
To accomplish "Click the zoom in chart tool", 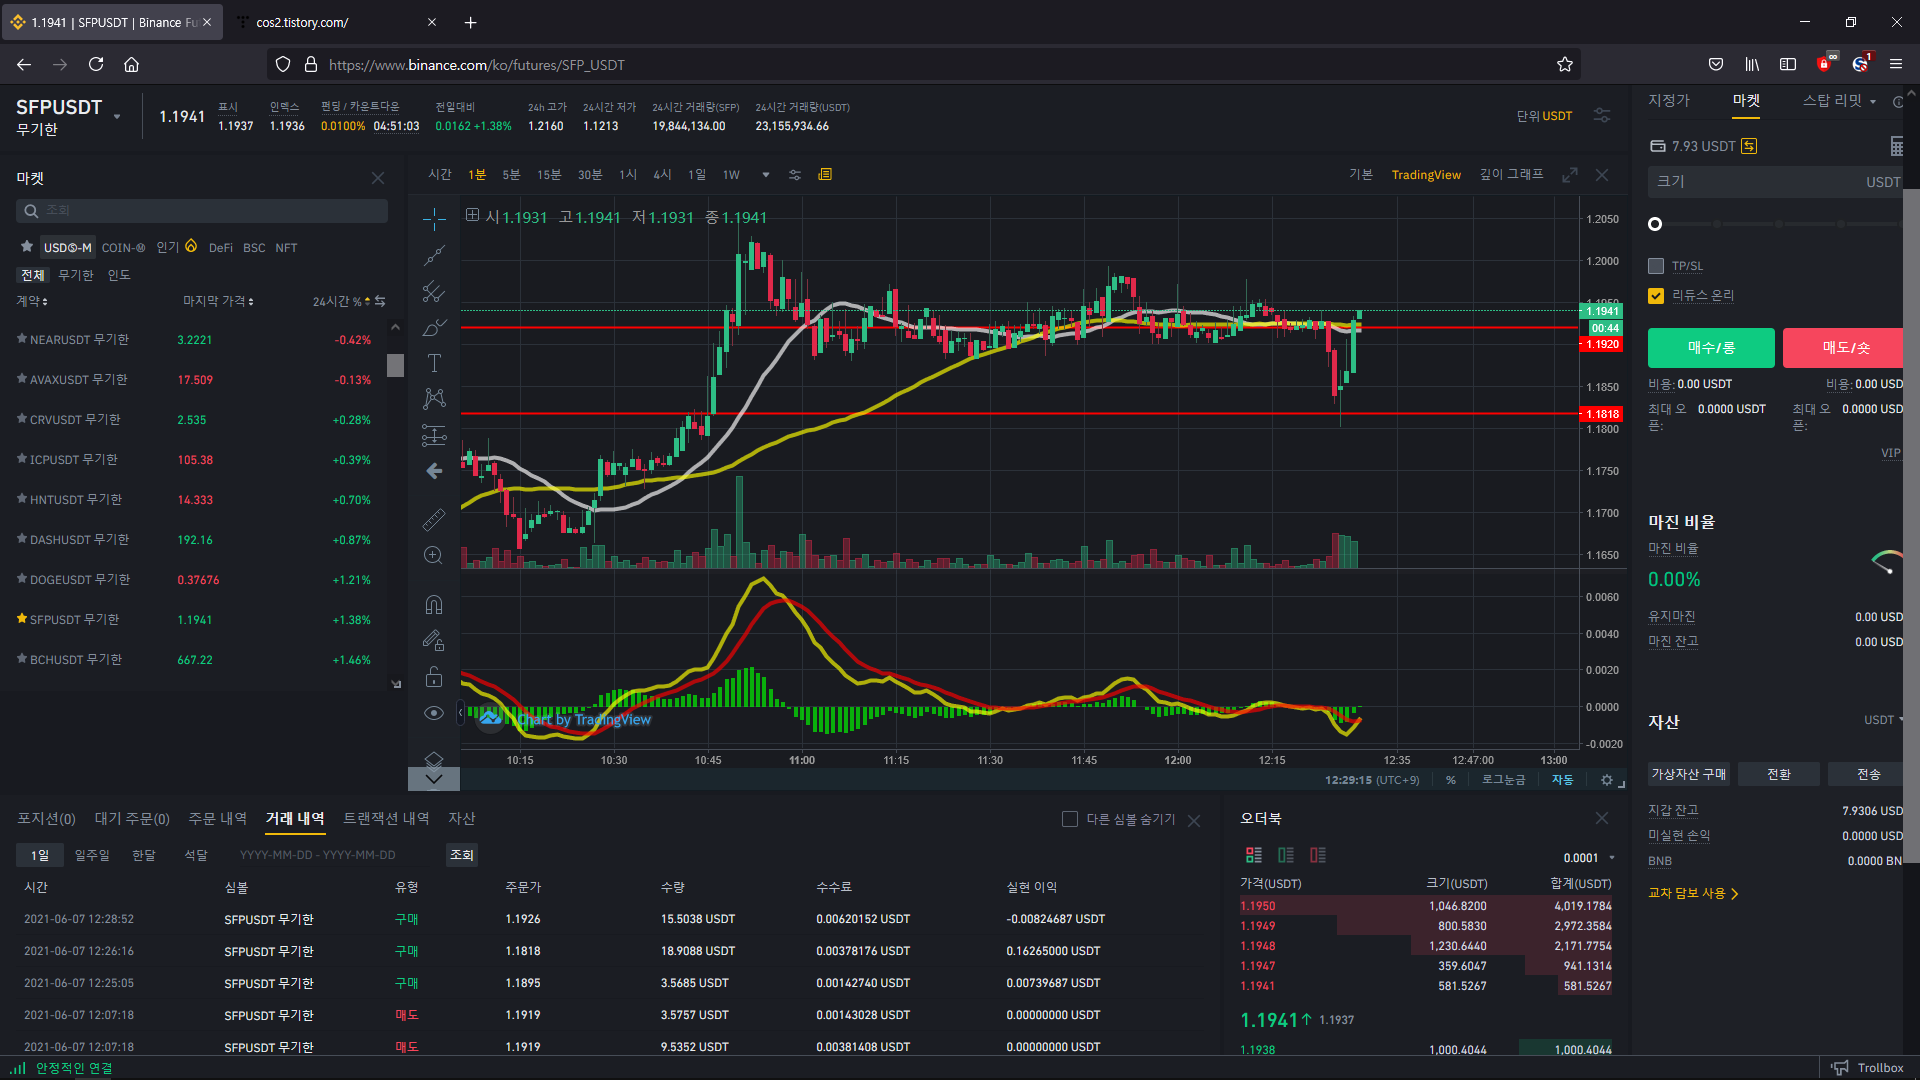I will coord(434,555).
